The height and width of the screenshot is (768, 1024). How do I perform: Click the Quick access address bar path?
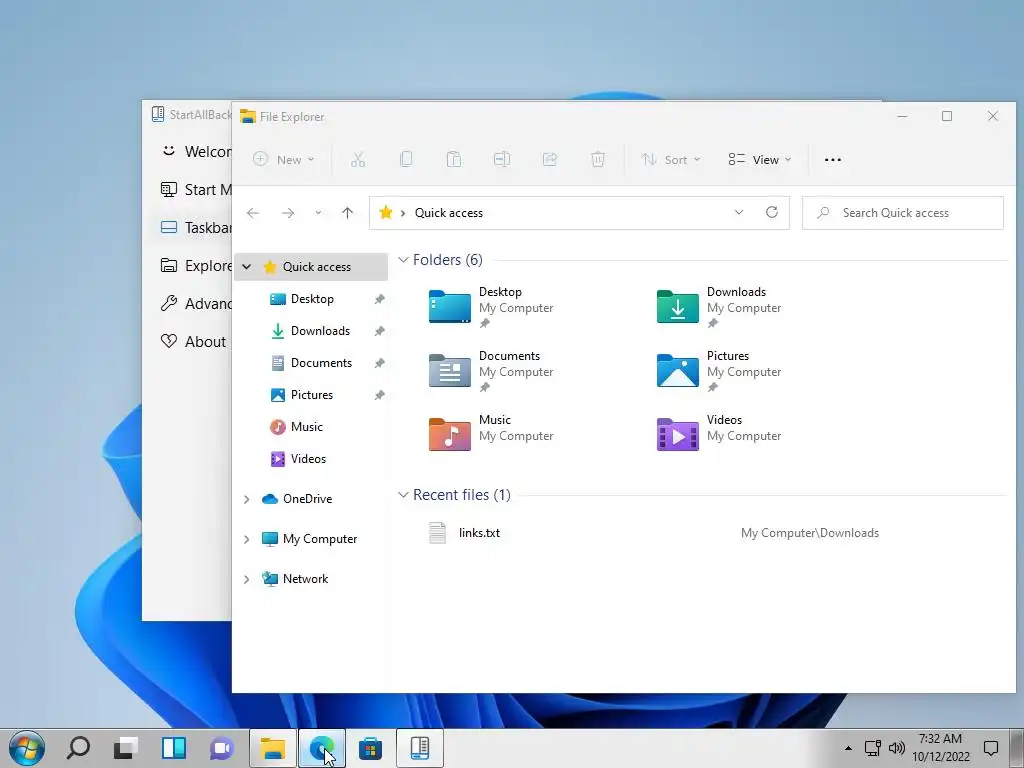(449, 213)
